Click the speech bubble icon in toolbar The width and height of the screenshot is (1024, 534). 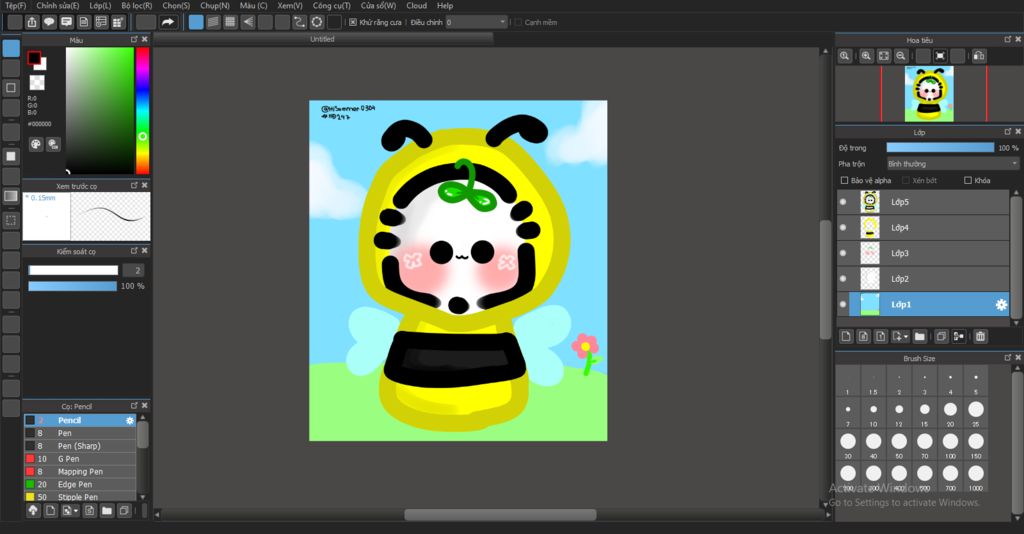[x=49, y=22]
